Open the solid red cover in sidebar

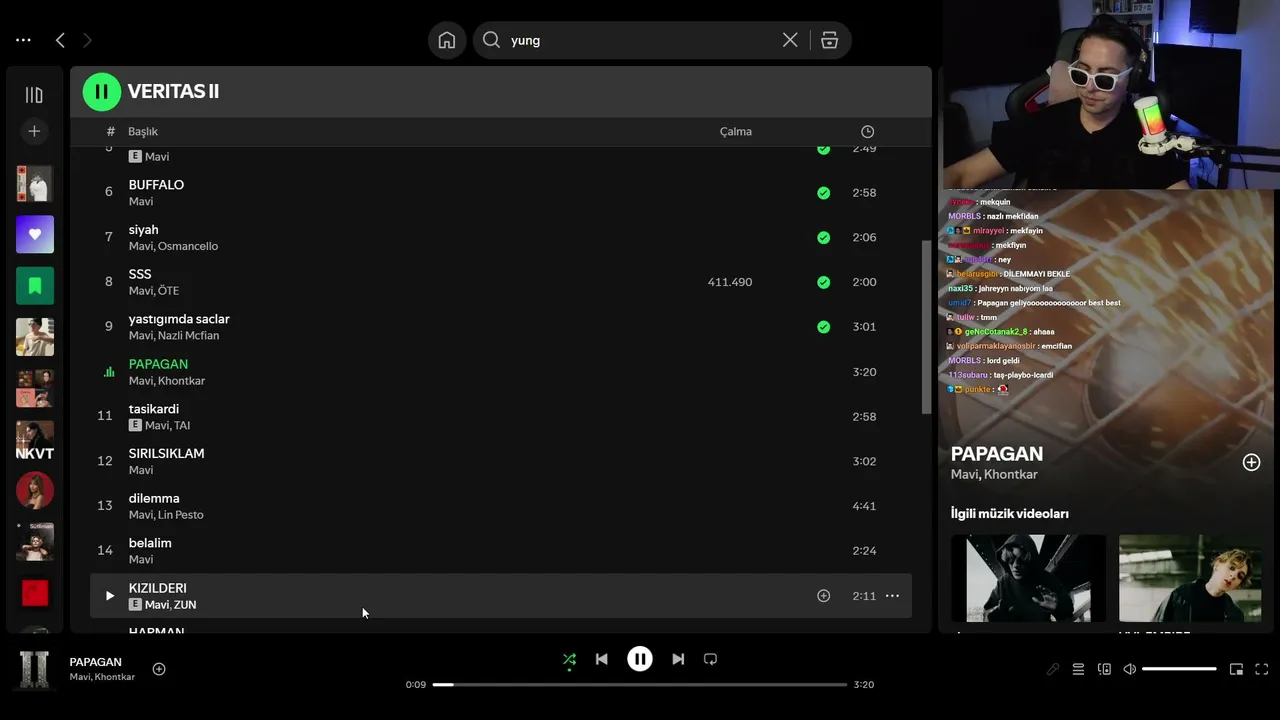coord(35,593)
